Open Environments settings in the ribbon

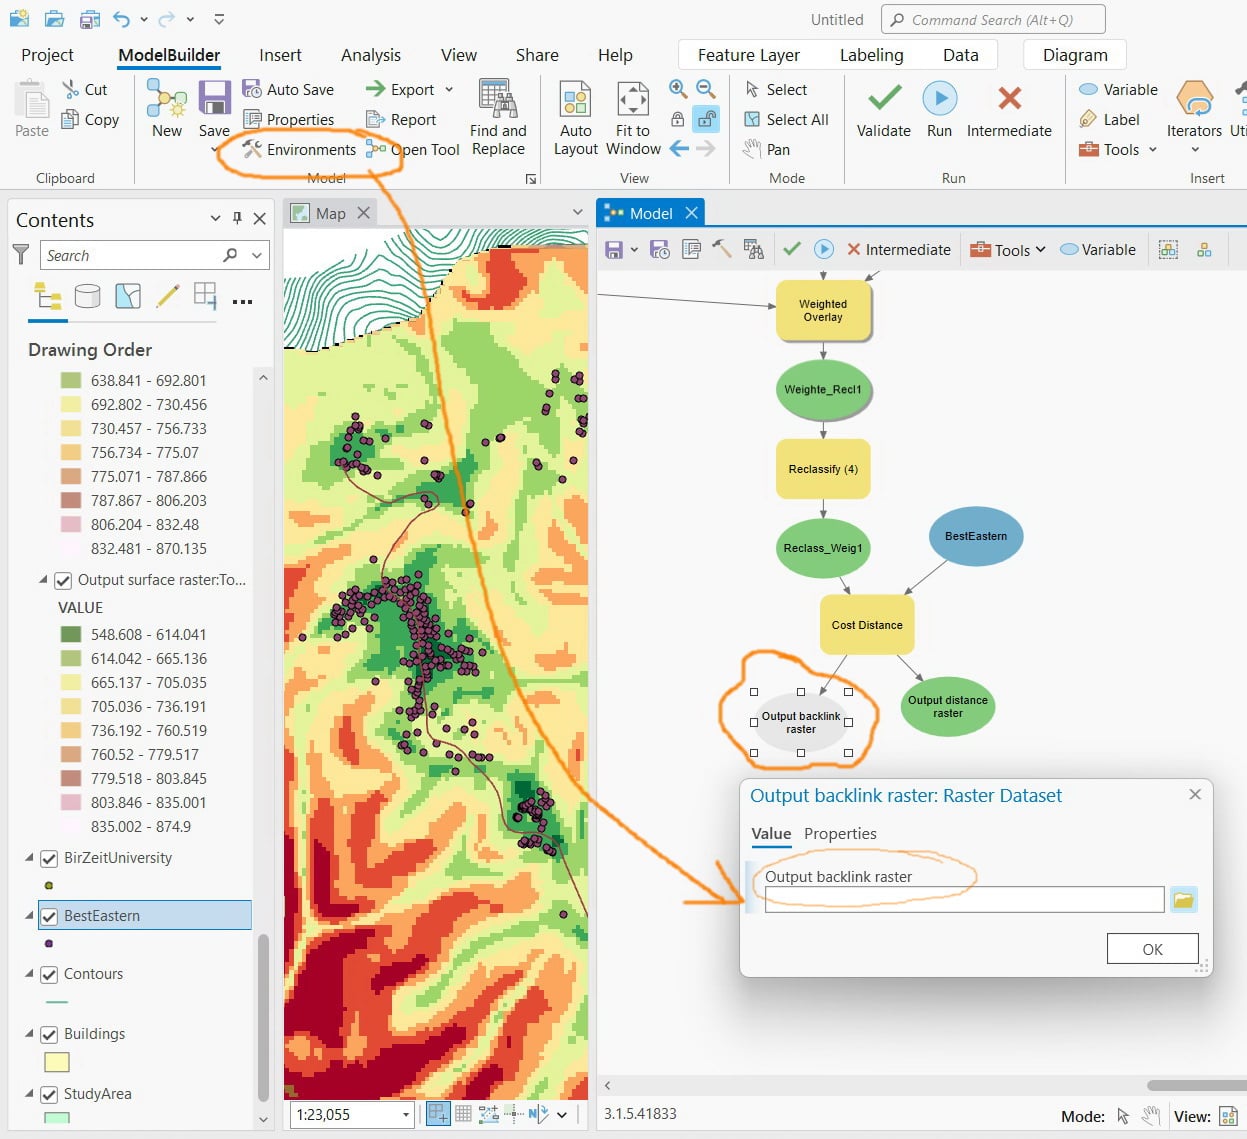pos(299,149)
